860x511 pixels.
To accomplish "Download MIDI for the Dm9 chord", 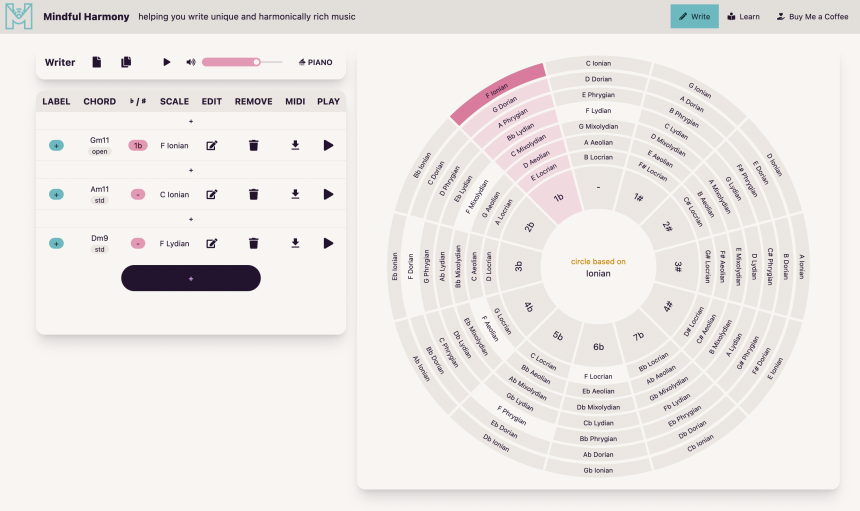I will click(295, 243).
